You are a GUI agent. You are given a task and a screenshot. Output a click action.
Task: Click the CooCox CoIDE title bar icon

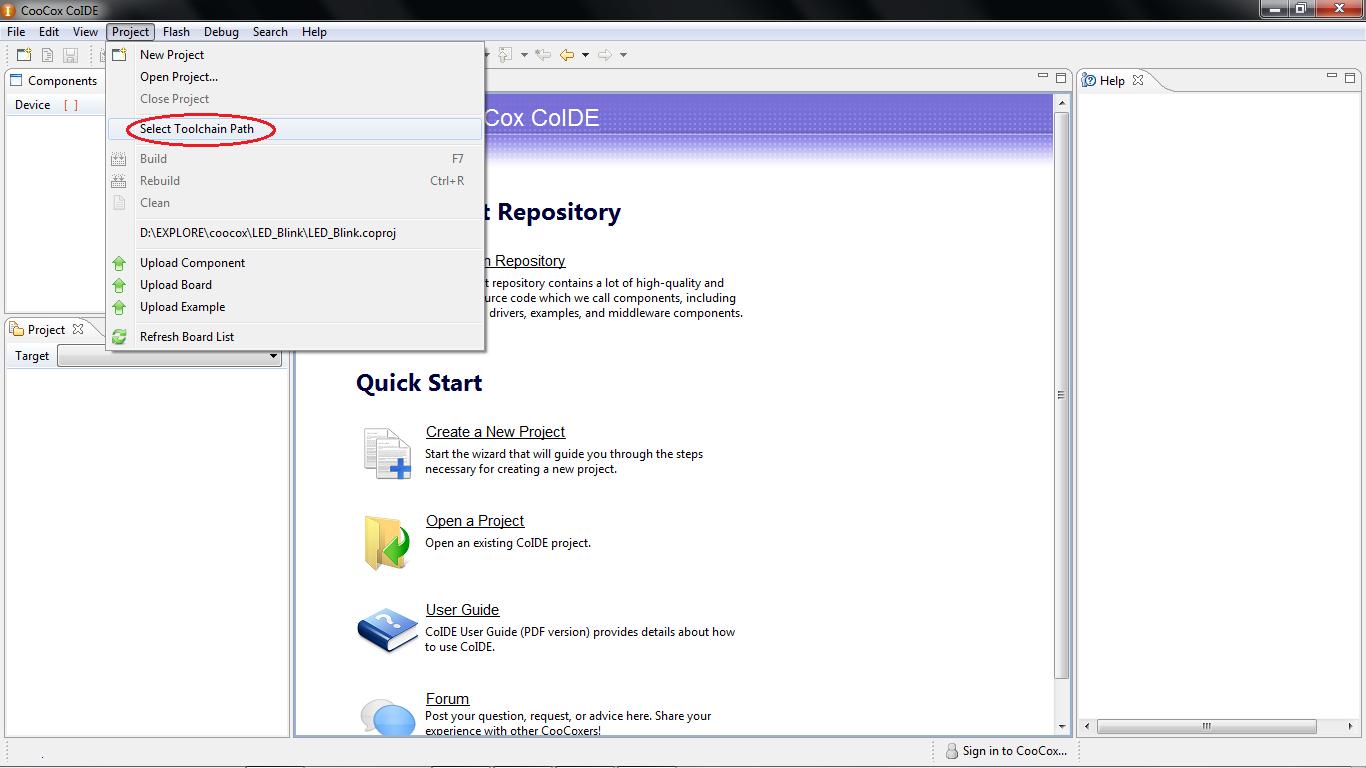(x=10, y=10)
